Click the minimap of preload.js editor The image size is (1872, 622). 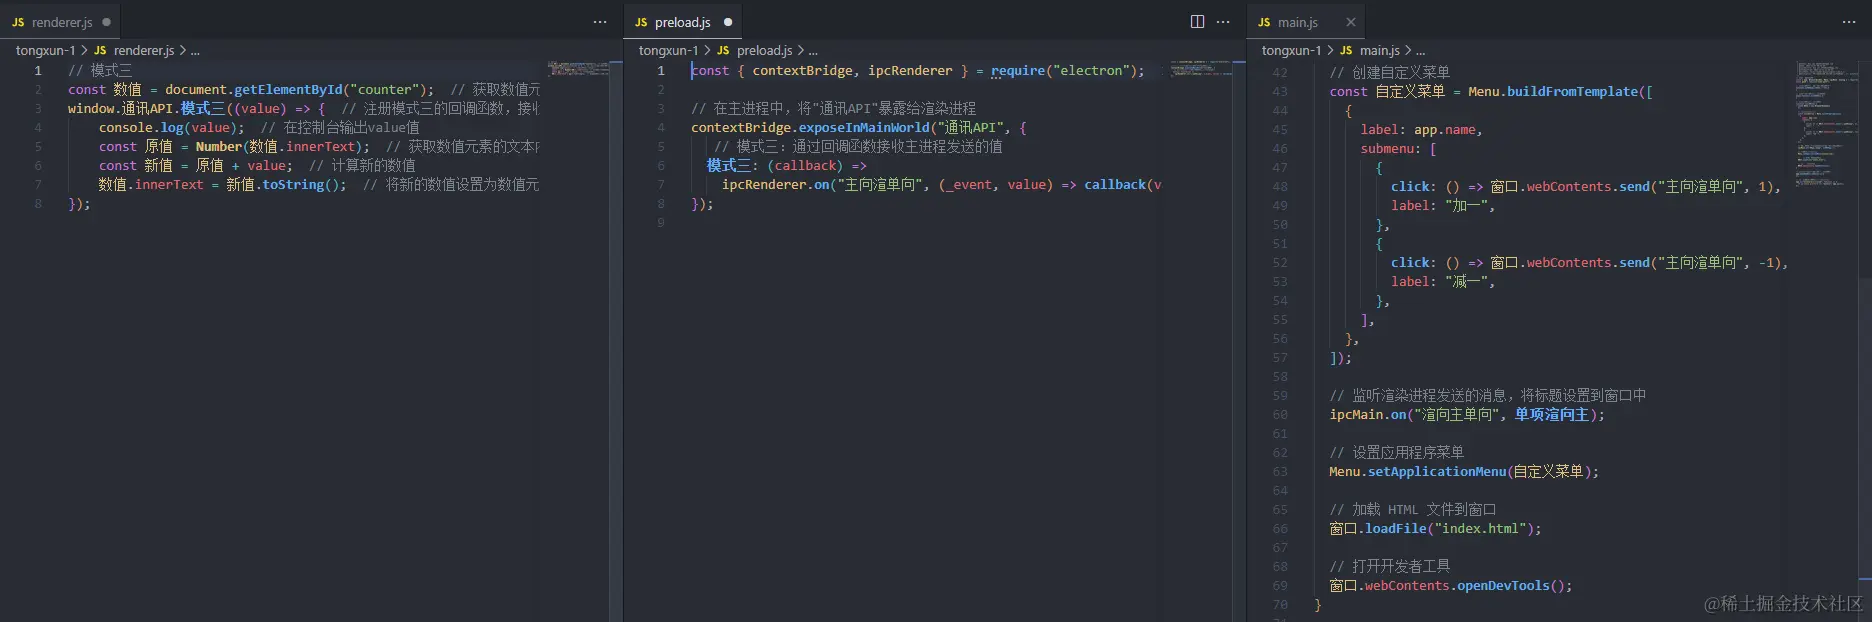pyautogui.click(x=1201, y=68)
